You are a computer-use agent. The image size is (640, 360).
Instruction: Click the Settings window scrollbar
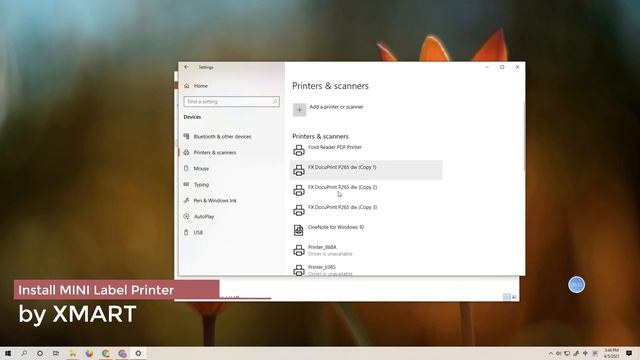coord(524,137)
